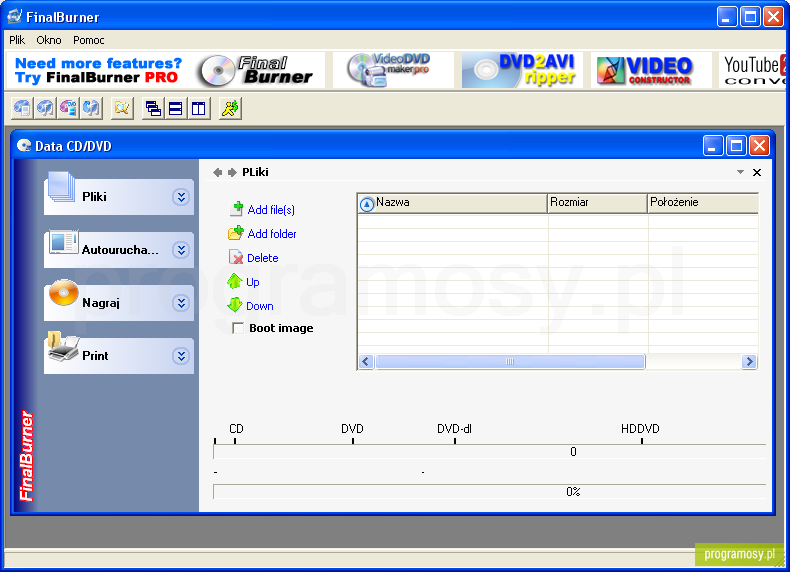Click the horizontal scrollbar thumb in file list
This screenshot has width=790, height=572.
510,361
